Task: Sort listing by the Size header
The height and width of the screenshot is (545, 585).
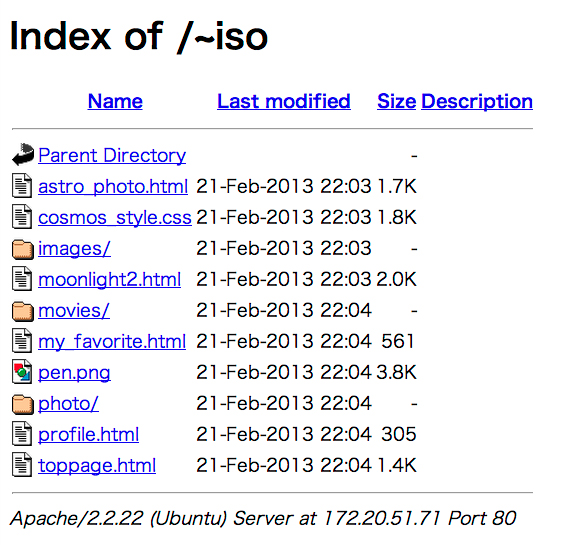Action: [x=396, y=101]
